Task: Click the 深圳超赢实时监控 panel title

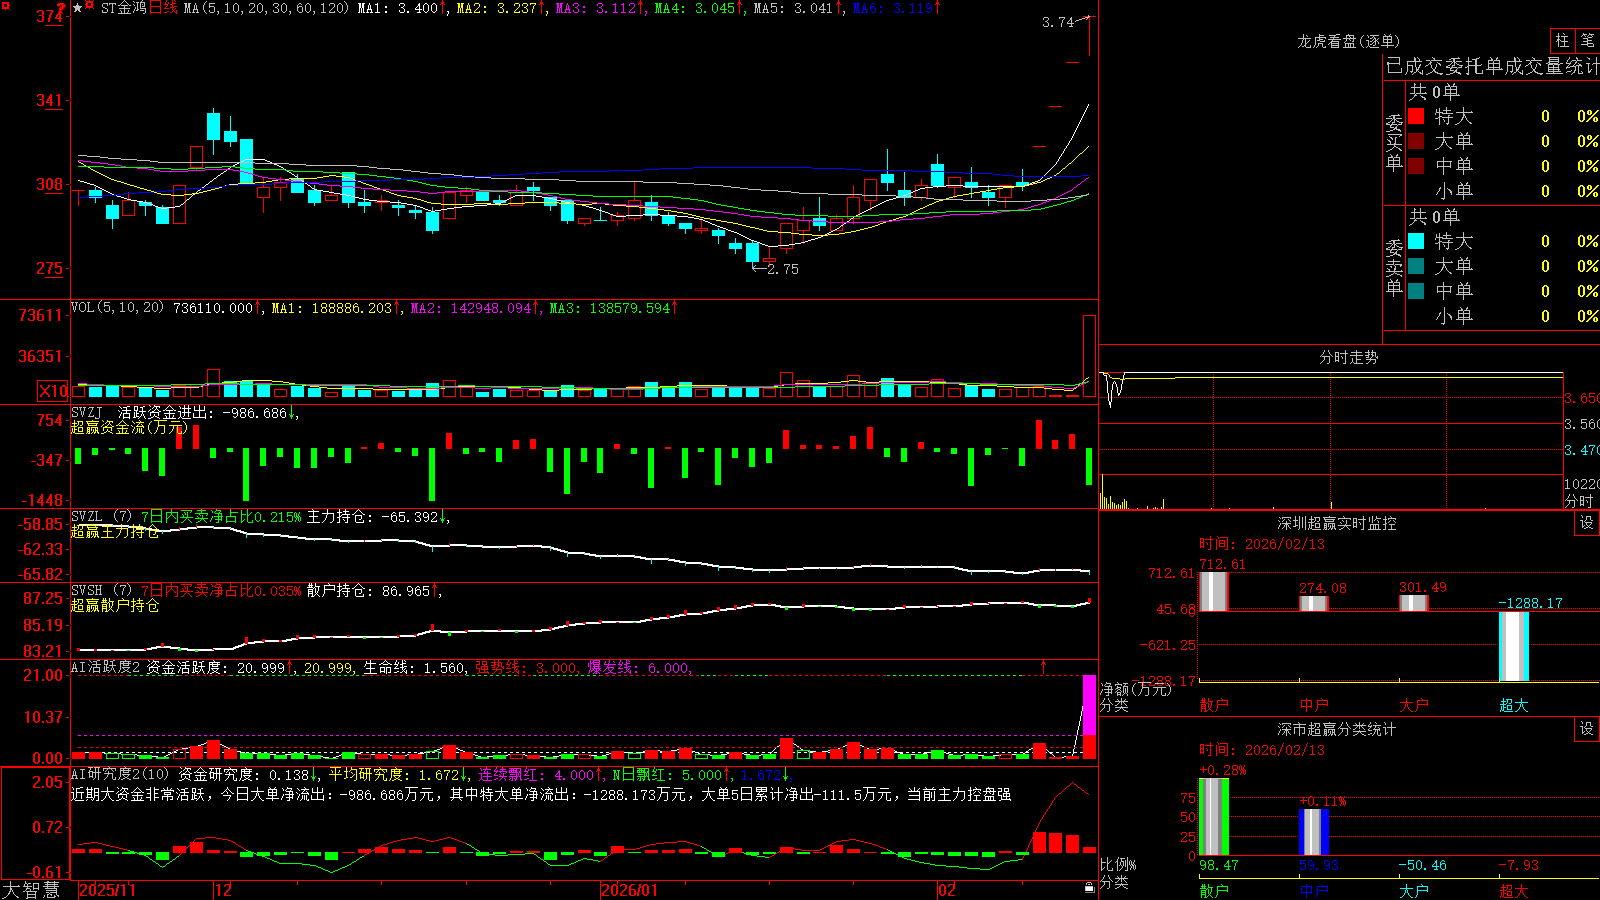Action: coord(1337,523)
